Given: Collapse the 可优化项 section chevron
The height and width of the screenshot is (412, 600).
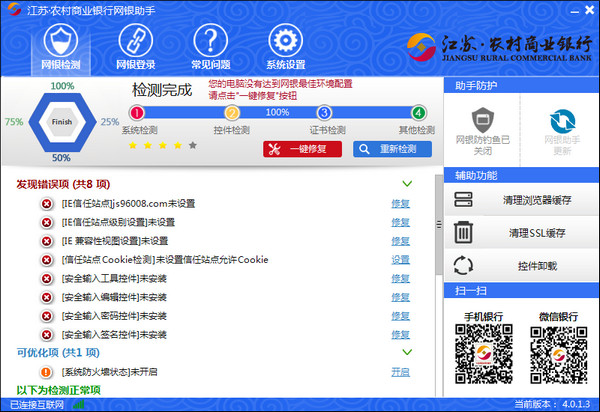Looking at the screenshot, I should pyautogui.click(x=407, y=352).
